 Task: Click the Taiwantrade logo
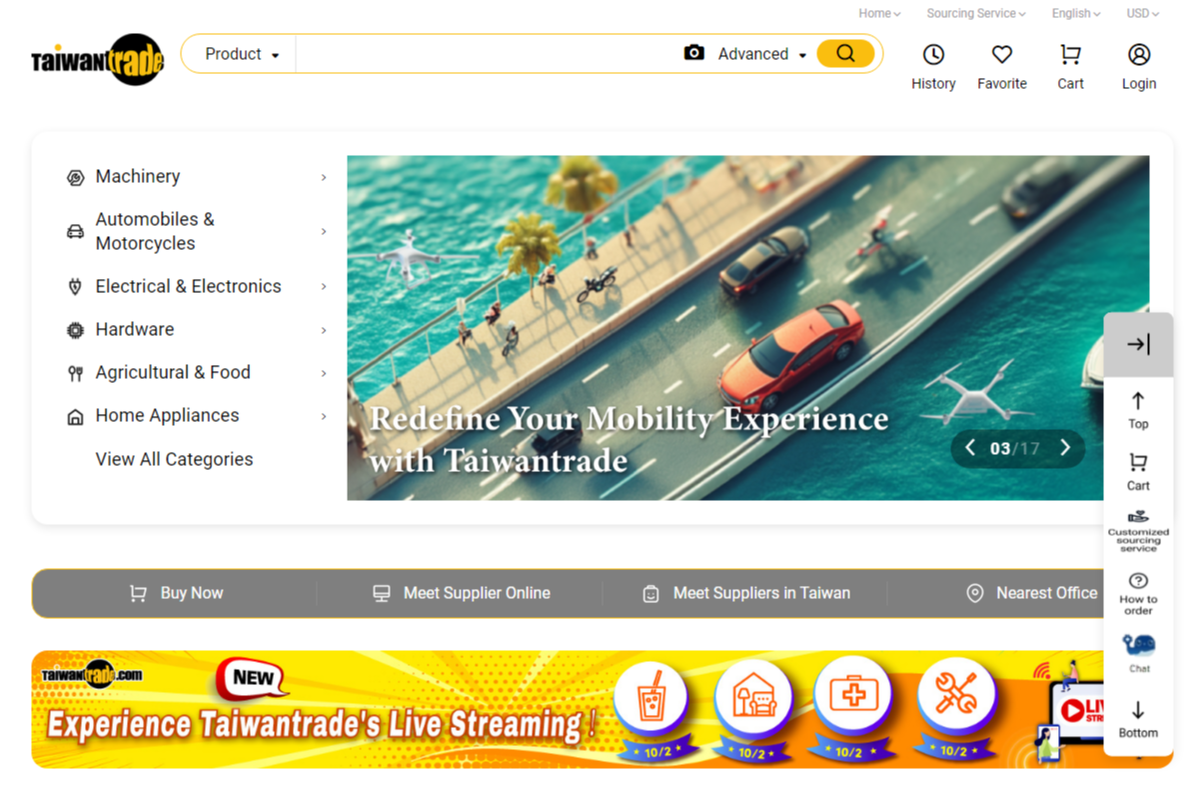(97, 60)
